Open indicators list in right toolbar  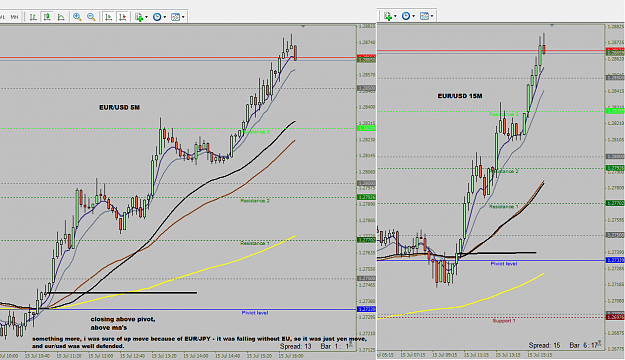[387, 16]
